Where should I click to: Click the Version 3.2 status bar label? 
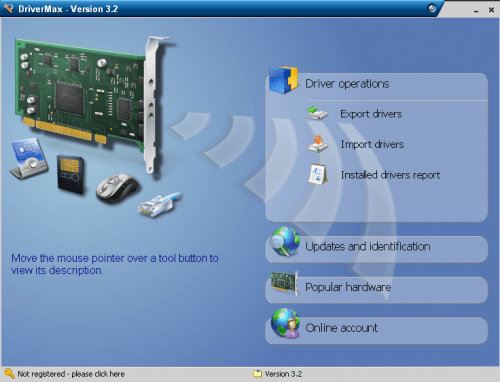283,374
